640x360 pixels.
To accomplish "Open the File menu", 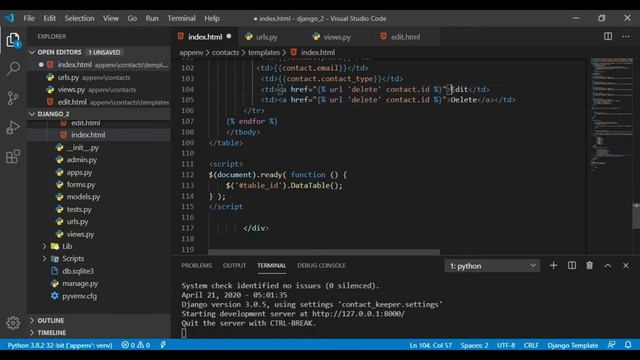I will [29, 18].
